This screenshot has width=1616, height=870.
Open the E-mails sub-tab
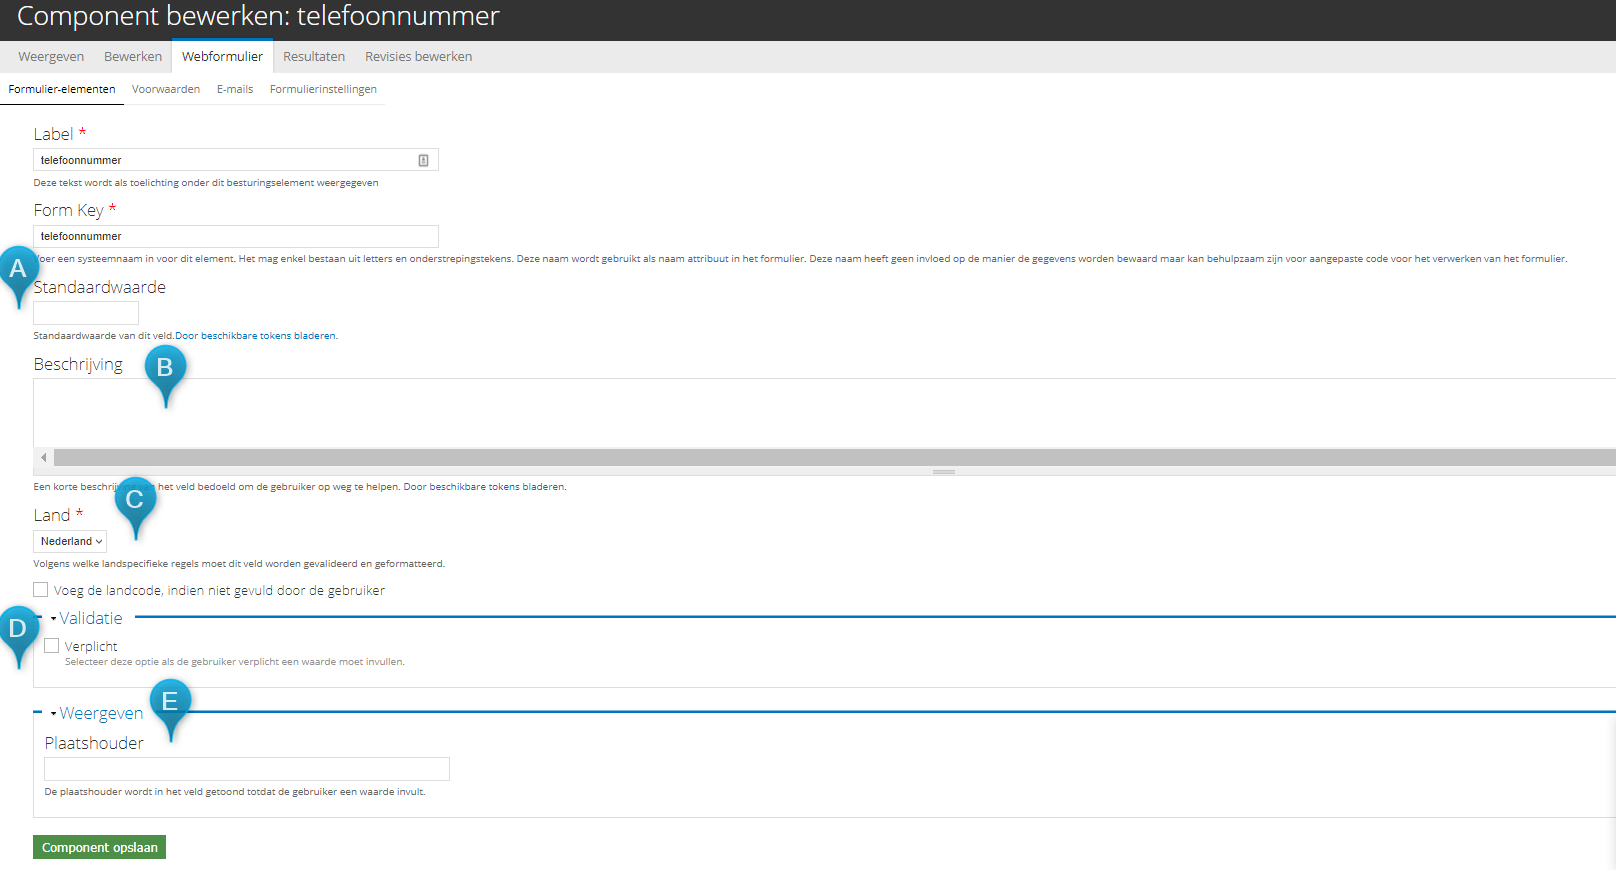click(x=235, y=89)
